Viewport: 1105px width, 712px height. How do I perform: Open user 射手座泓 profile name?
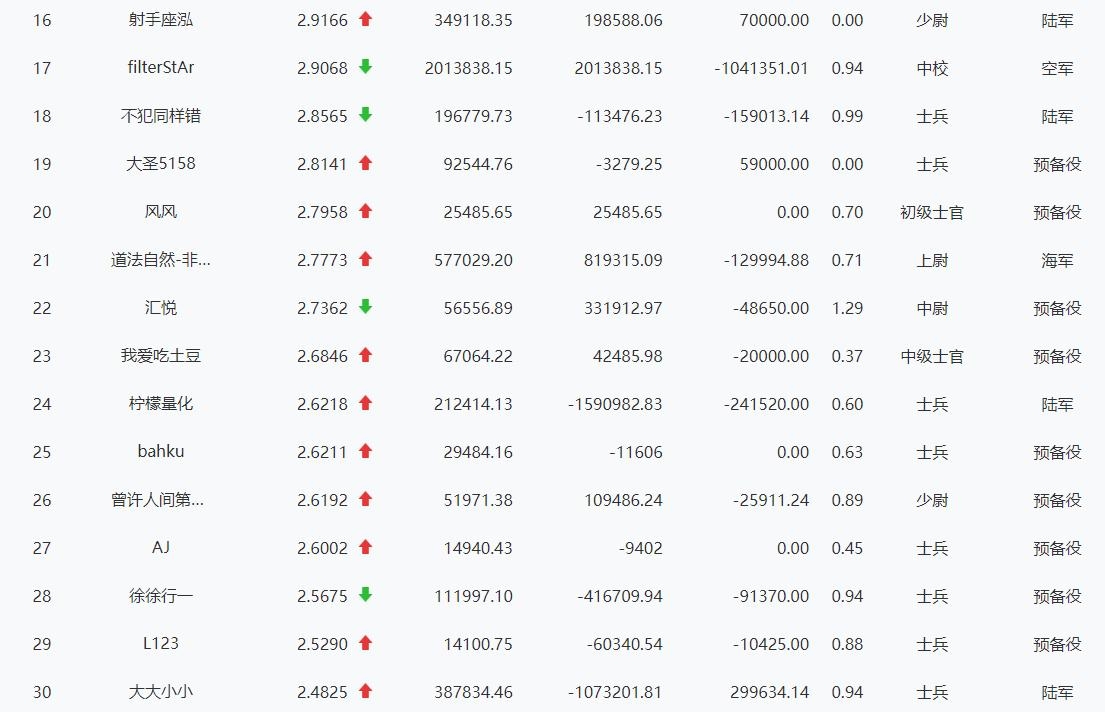click(x=161, y=20)
